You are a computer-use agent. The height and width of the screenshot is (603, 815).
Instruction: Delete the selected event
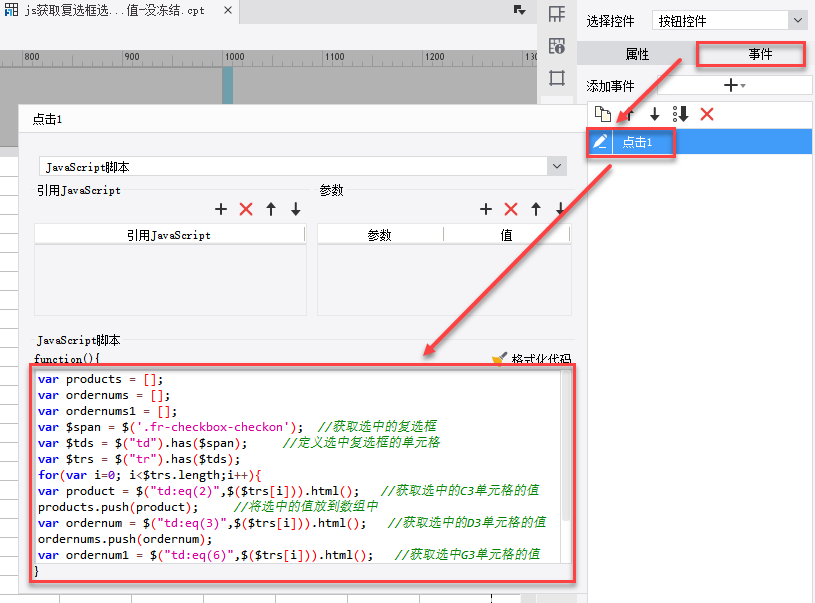pos(707,114)
